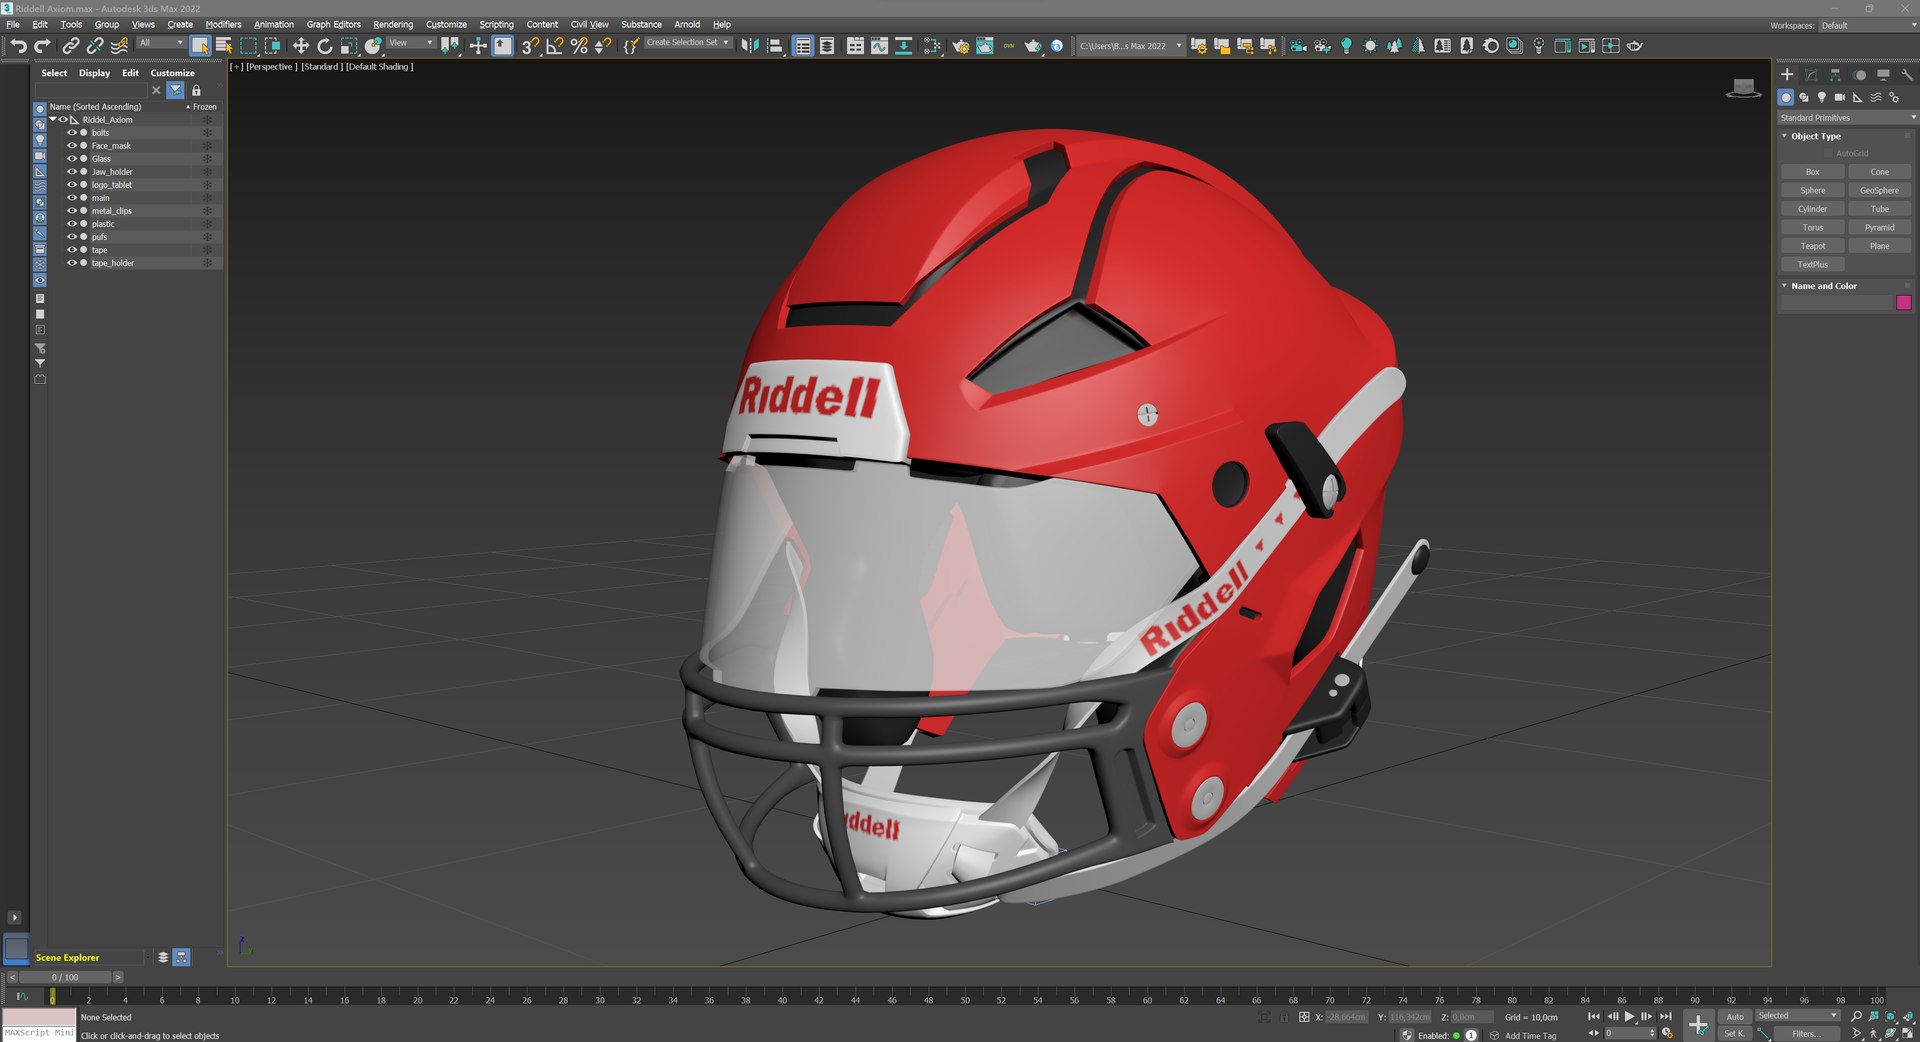Open the Graph Editors menu
Screen dimensions: 1920x1042
(x=333, y=24)
